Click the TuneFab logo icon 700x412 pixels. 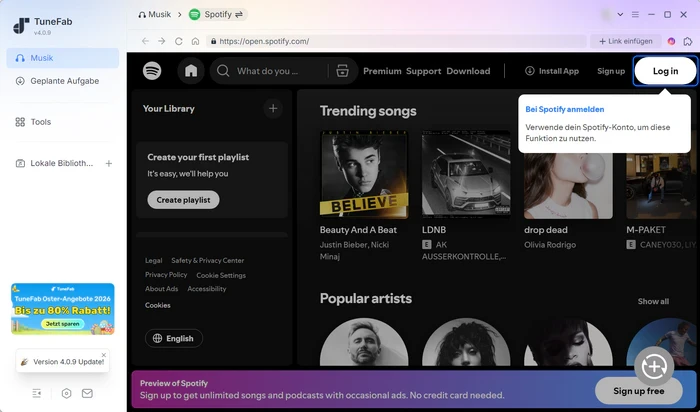click(x=21, y=25)
